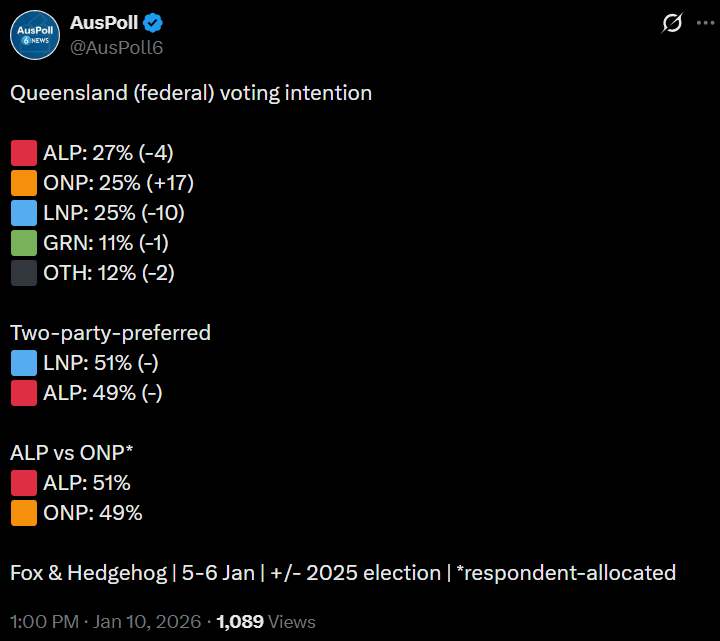720x641 pixels.
Task: Click the AusPoll profile avatar
Action: 34,34
